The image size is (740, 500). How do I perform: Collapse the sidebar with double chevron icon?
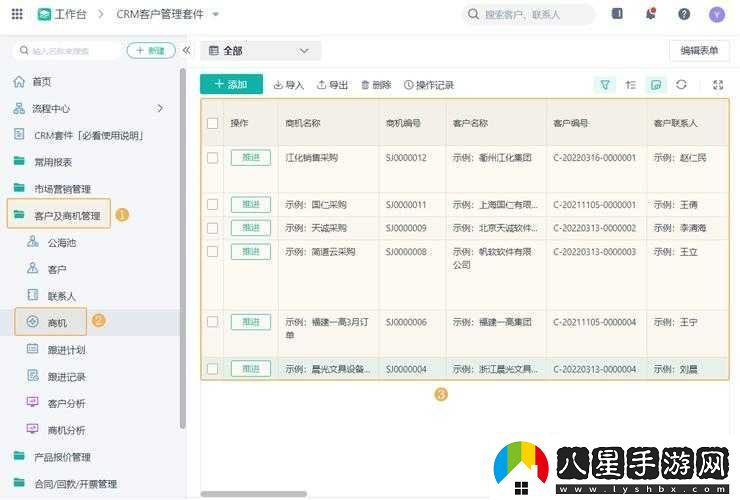186,50
